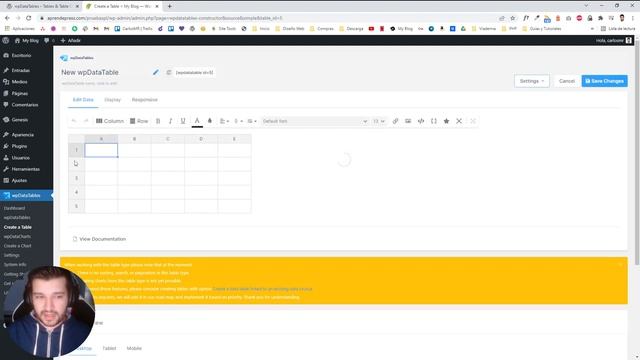Viewport: 640px width, 360px height.
Task: Open View Documentation link
Action: tap(99, 239)
